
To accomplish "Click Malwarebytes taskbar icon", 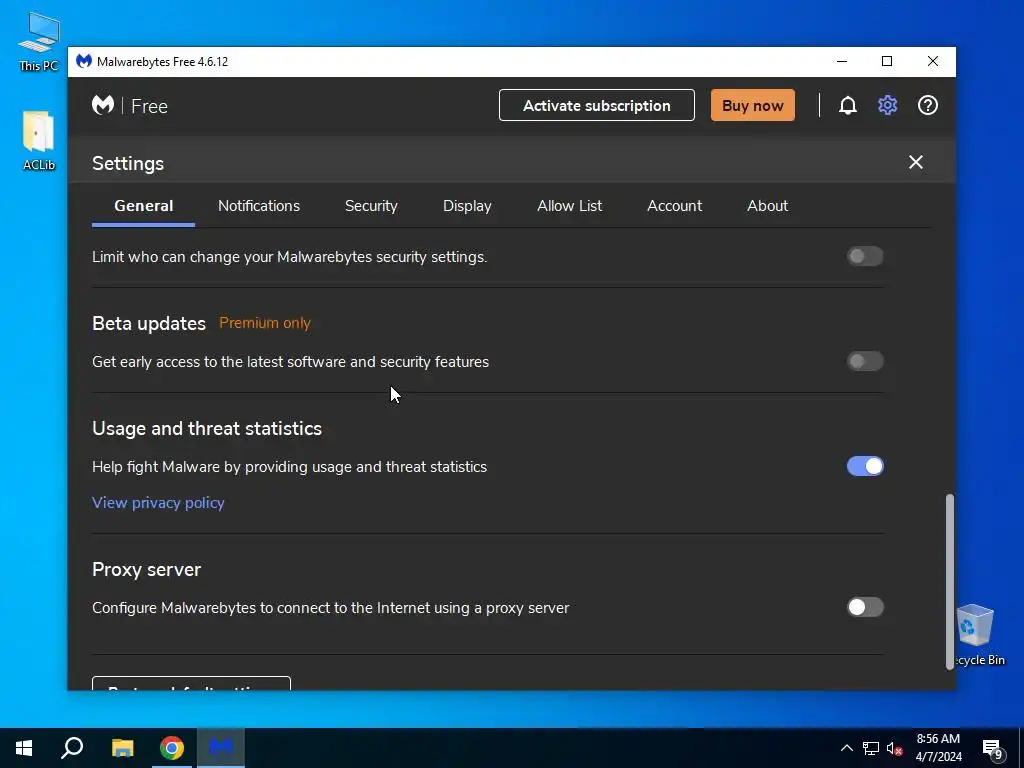I will point(221,748).
